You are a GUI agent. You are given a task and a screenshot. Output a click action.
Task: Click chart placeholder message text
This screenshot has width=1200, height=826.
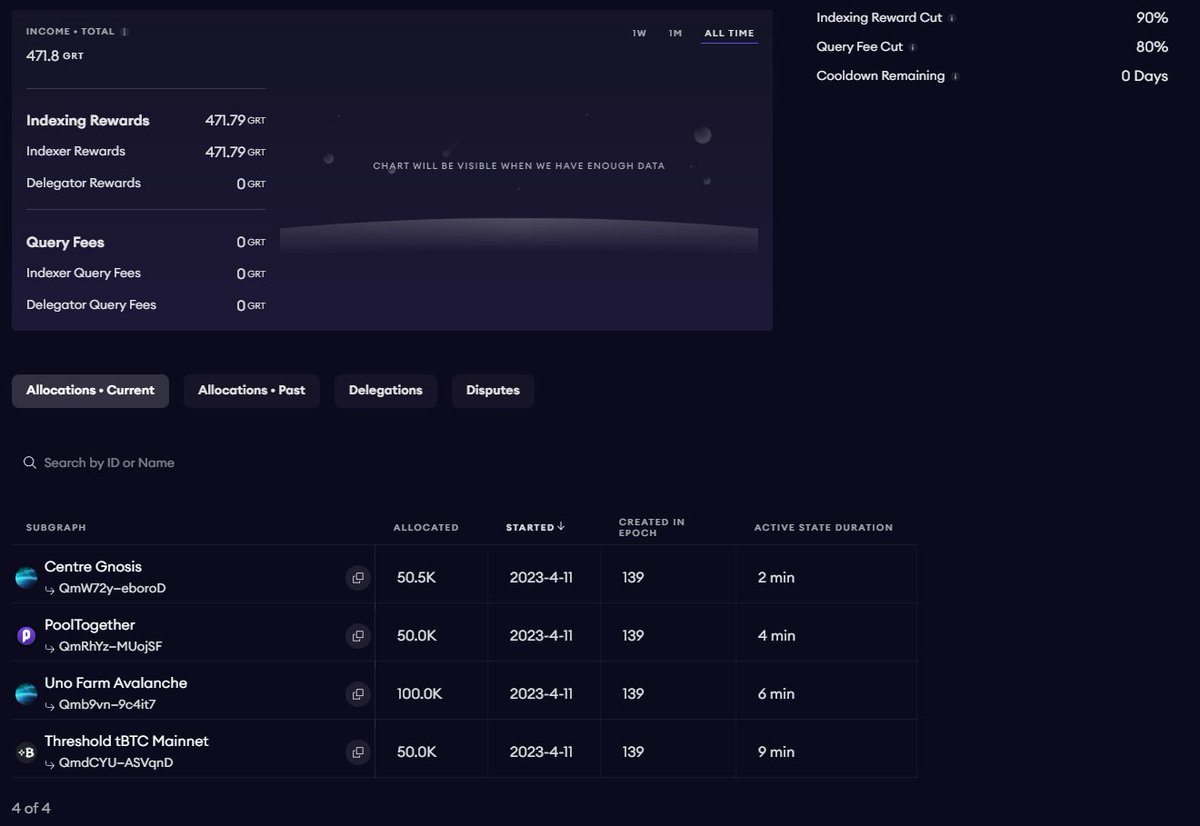(519, 166)
